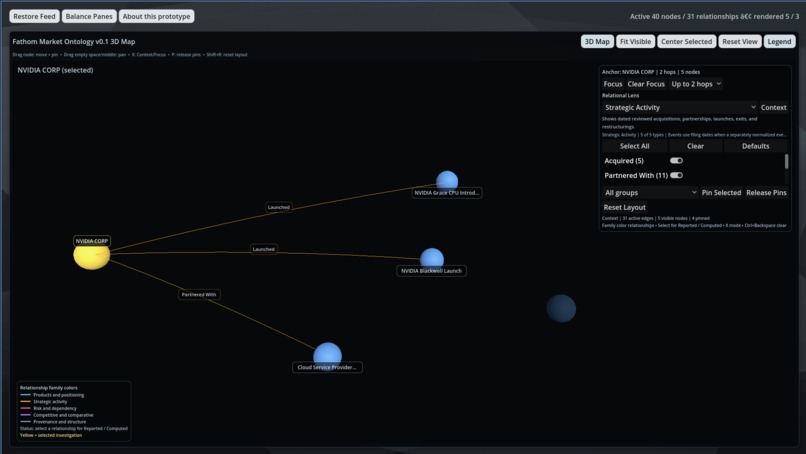Image resolution: width=806 pixels, height=454 pixels.
Task: Open the Up to 2 hops dropdown
Action: click(696, 84)
